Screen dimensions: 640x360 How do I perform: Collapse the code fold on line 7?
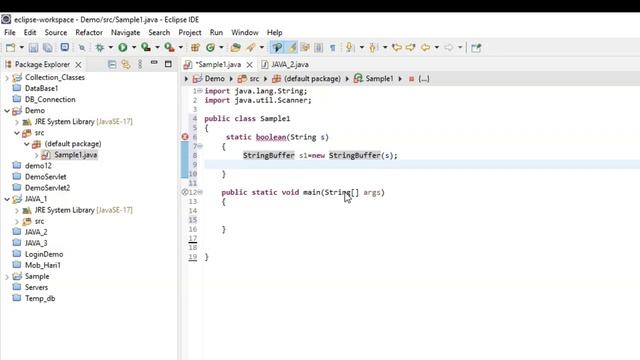pyautogui.click(x=200, y=146)
